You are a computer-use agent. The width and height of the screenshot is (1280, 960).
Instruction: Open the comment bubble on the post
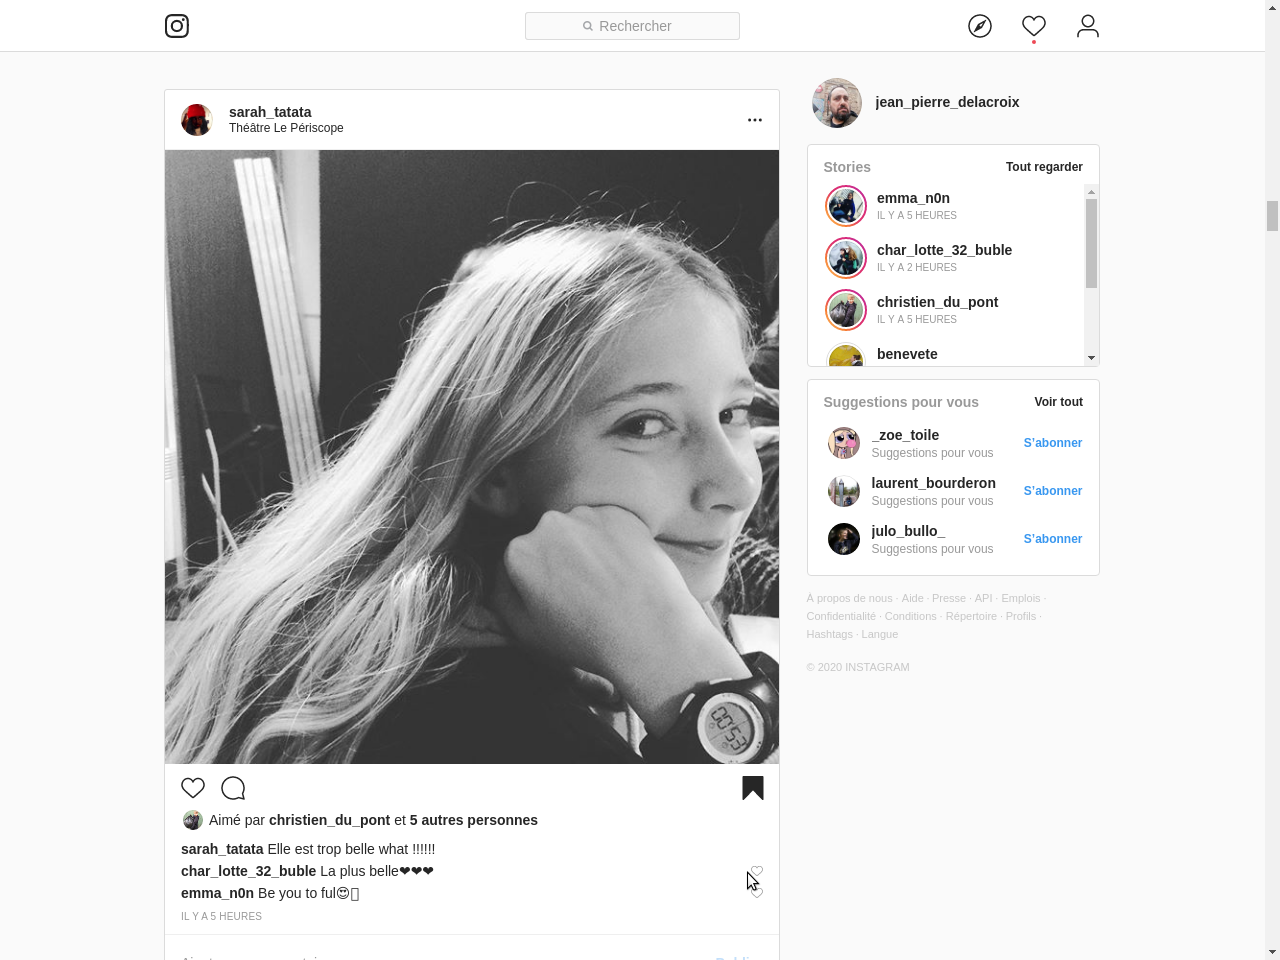coord(233,788)
